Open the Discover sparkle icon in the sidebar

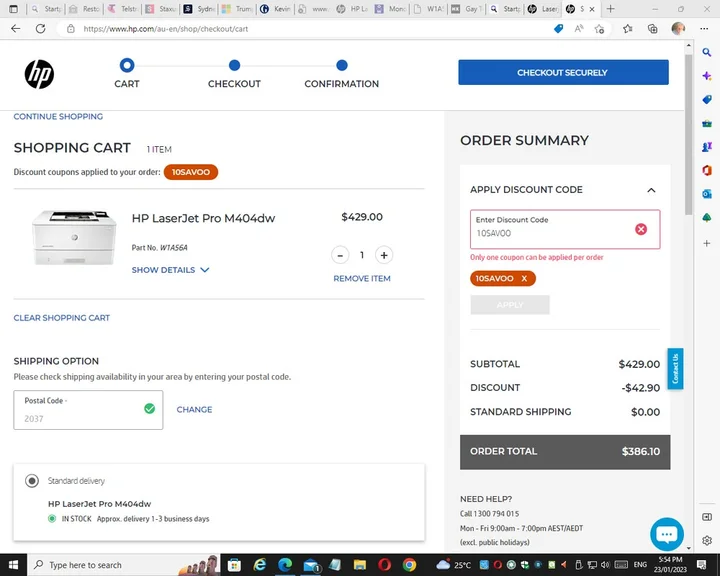click(x=707, y=76)
